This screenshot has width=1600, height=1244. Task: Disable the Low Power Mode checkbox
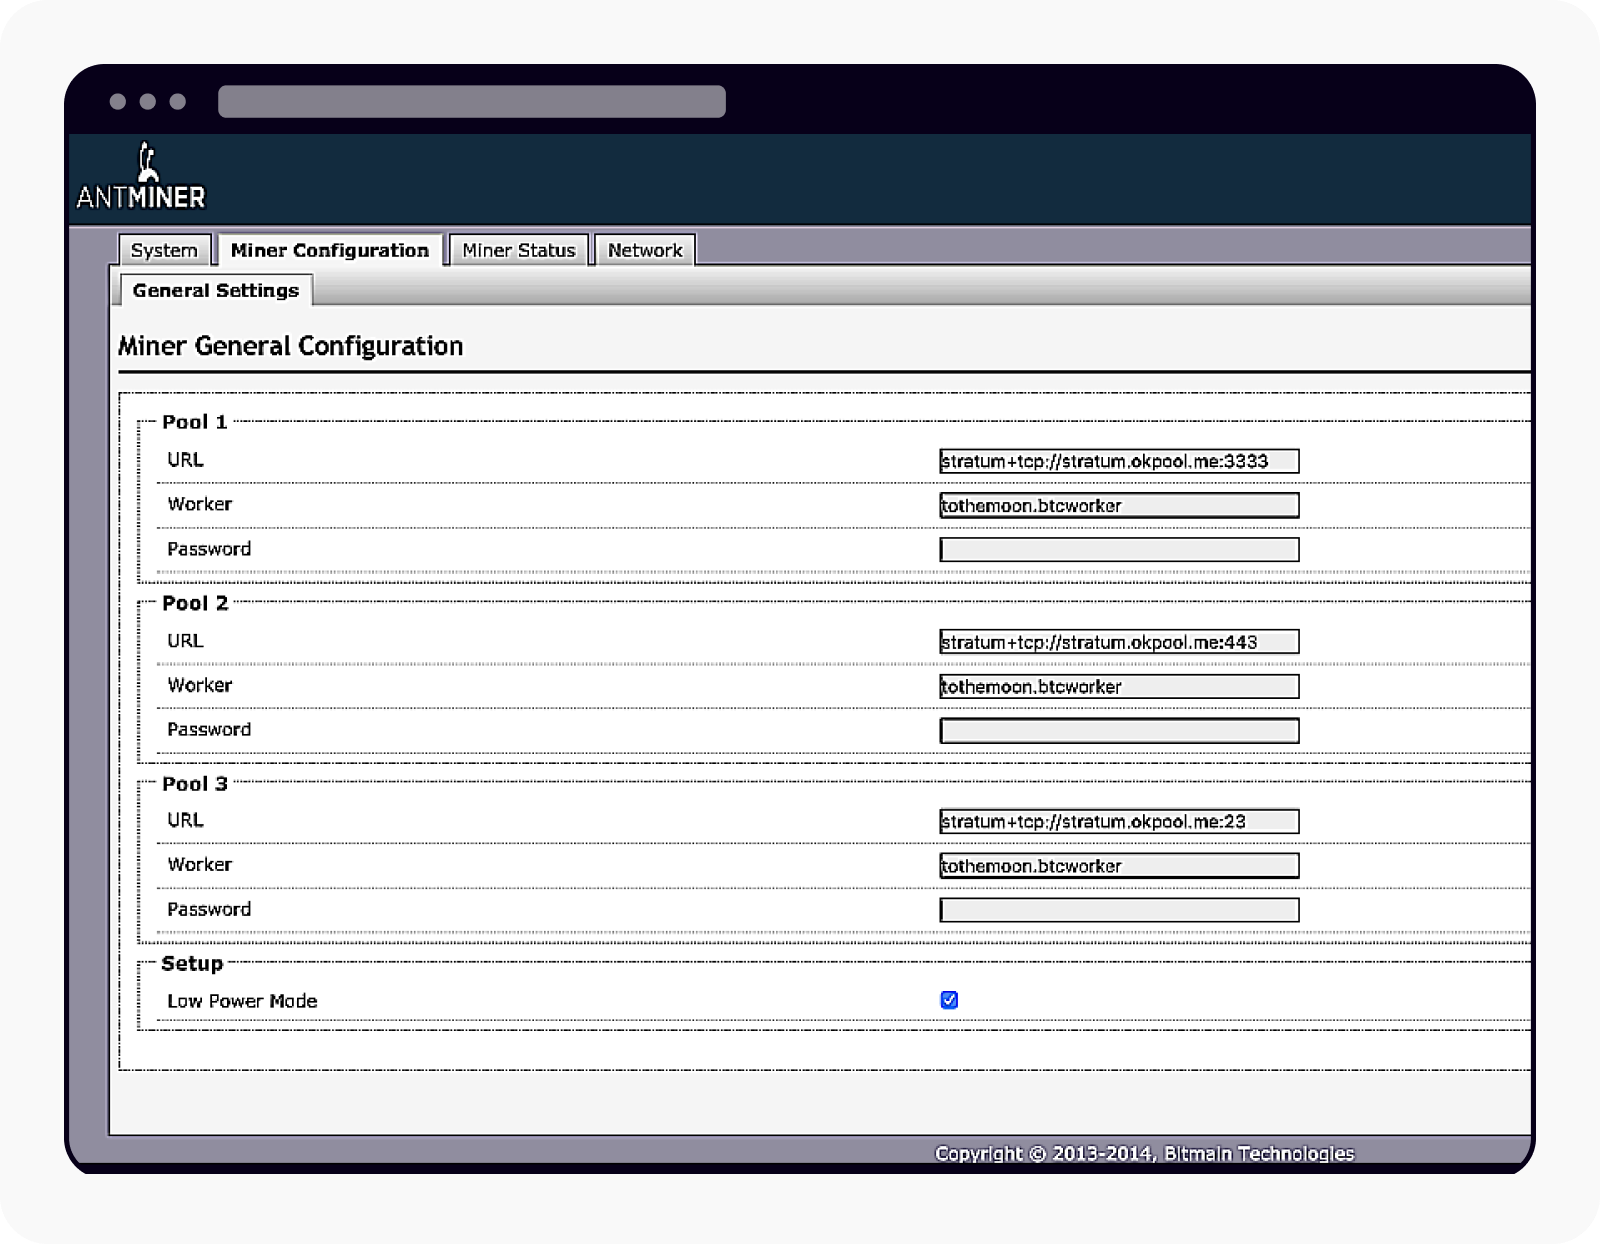click(949, 1000)
